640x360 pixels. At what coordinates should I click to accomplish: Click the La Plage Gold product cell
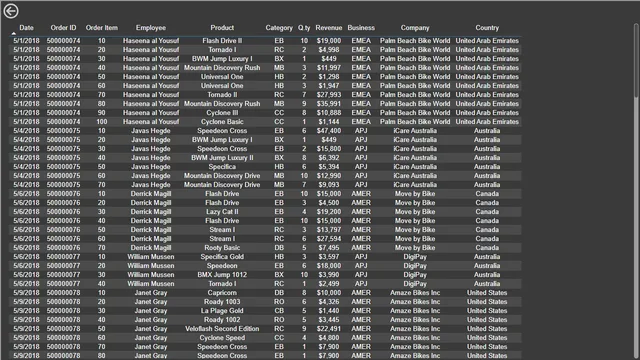pos(222,311)
